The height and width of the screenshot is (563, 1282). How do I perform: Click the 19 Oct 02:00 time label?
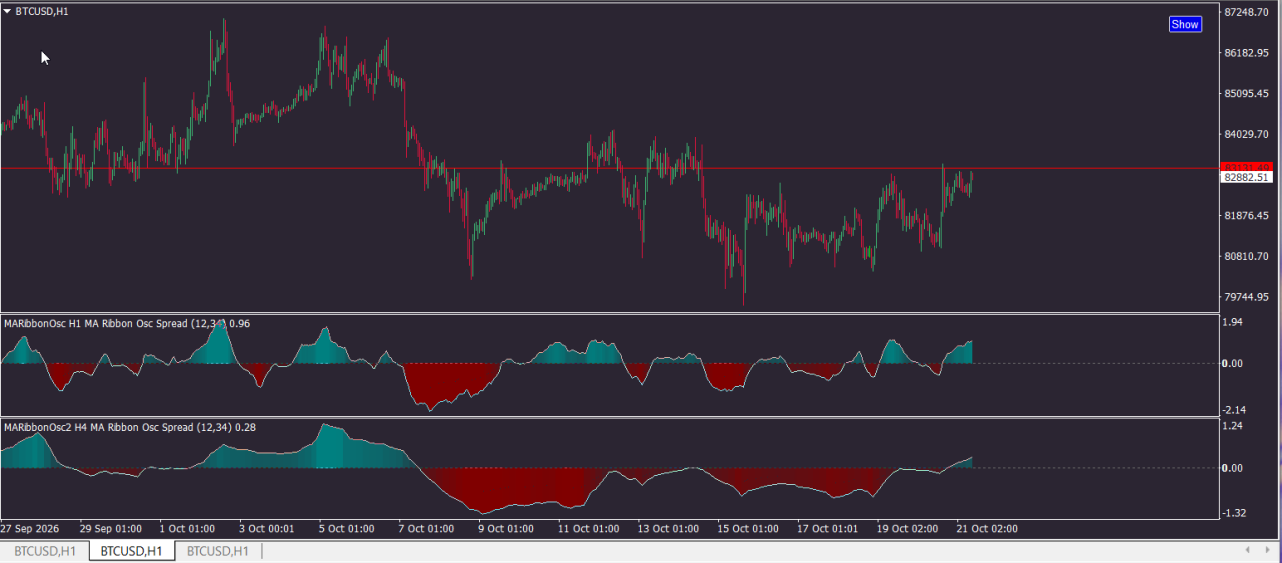[908, 529]
